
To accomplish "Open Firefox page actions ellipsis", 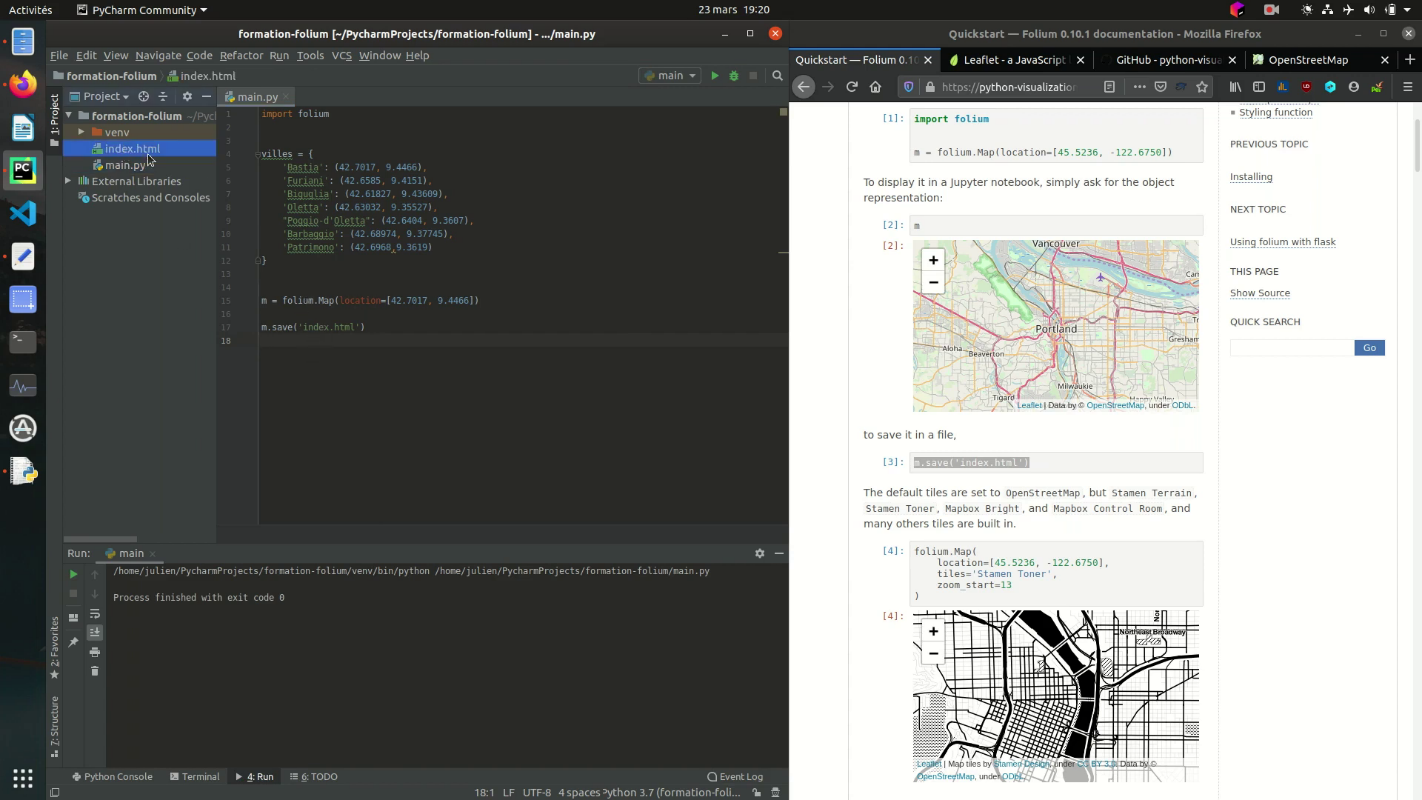I will coord(1139,87).
